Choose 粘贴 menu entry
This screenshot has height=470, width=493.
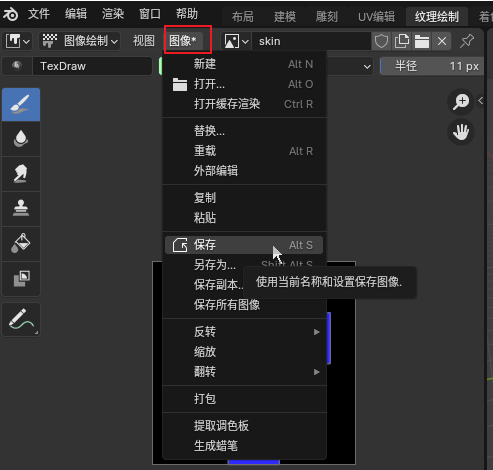pos(244,218)
